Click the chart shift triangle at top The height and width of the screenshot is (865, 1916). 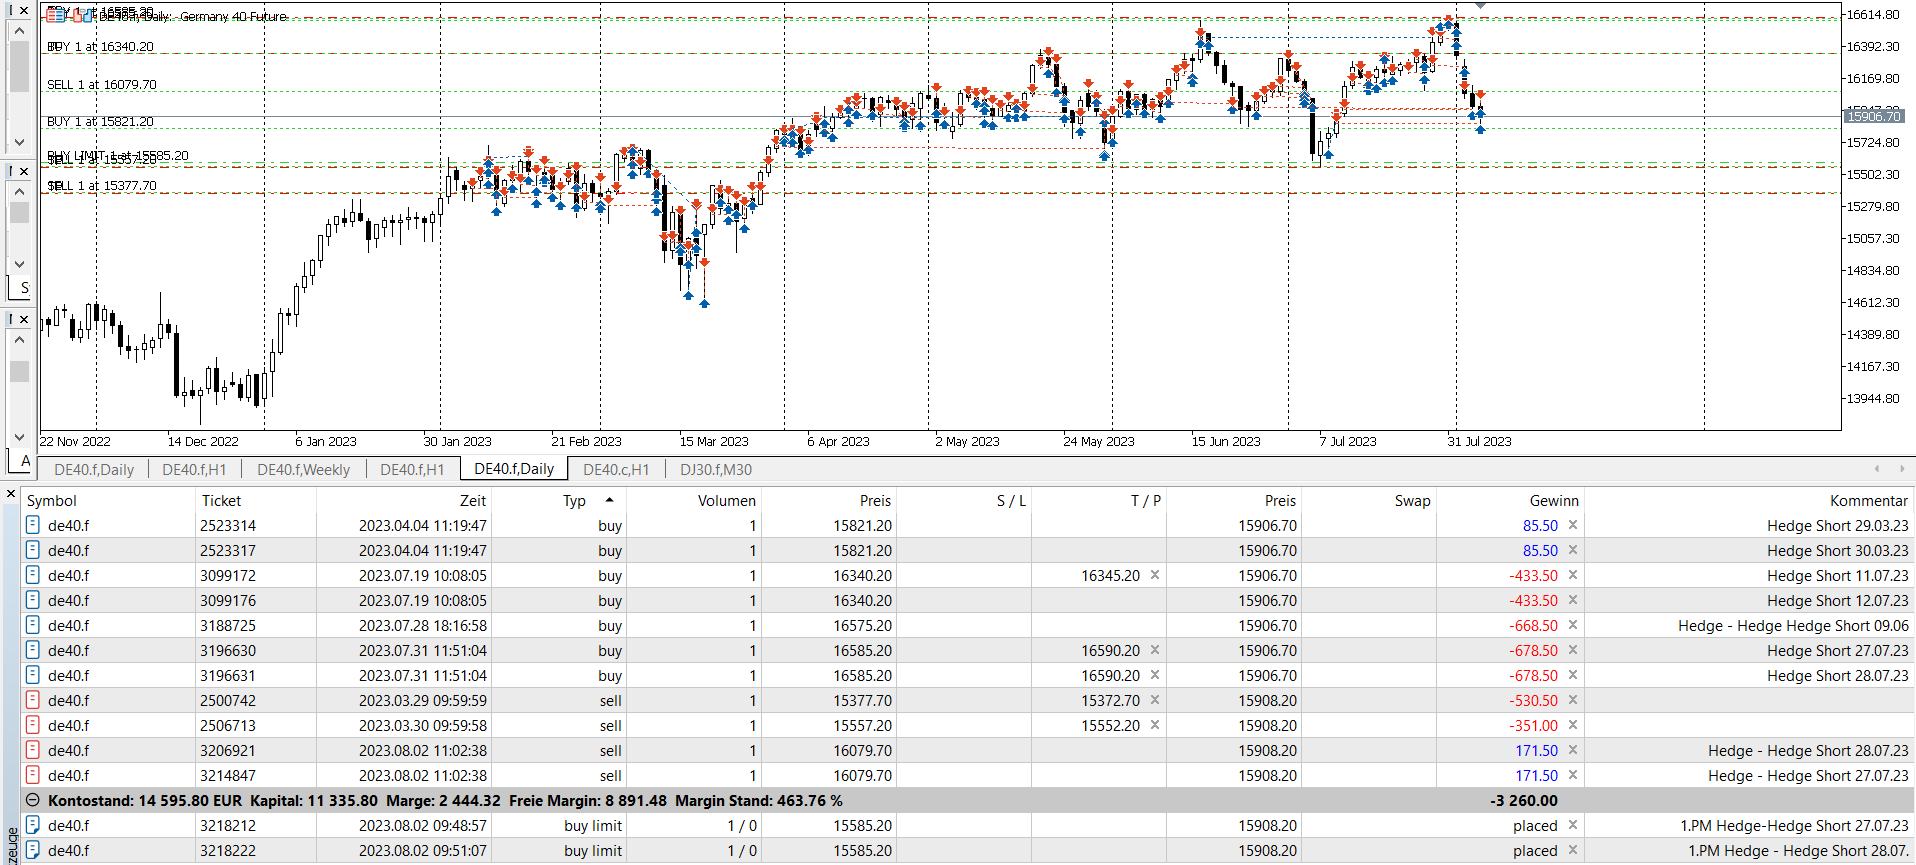(1480, 6)
